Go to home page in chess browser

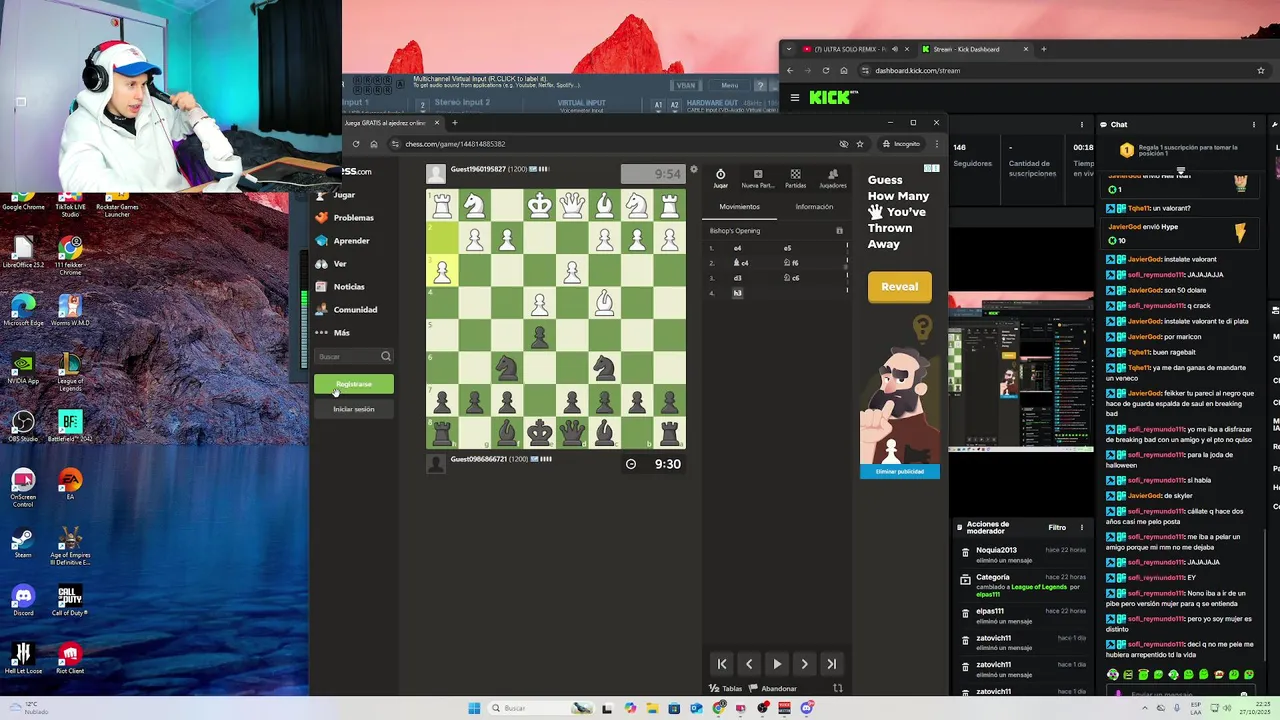point(374,144)
